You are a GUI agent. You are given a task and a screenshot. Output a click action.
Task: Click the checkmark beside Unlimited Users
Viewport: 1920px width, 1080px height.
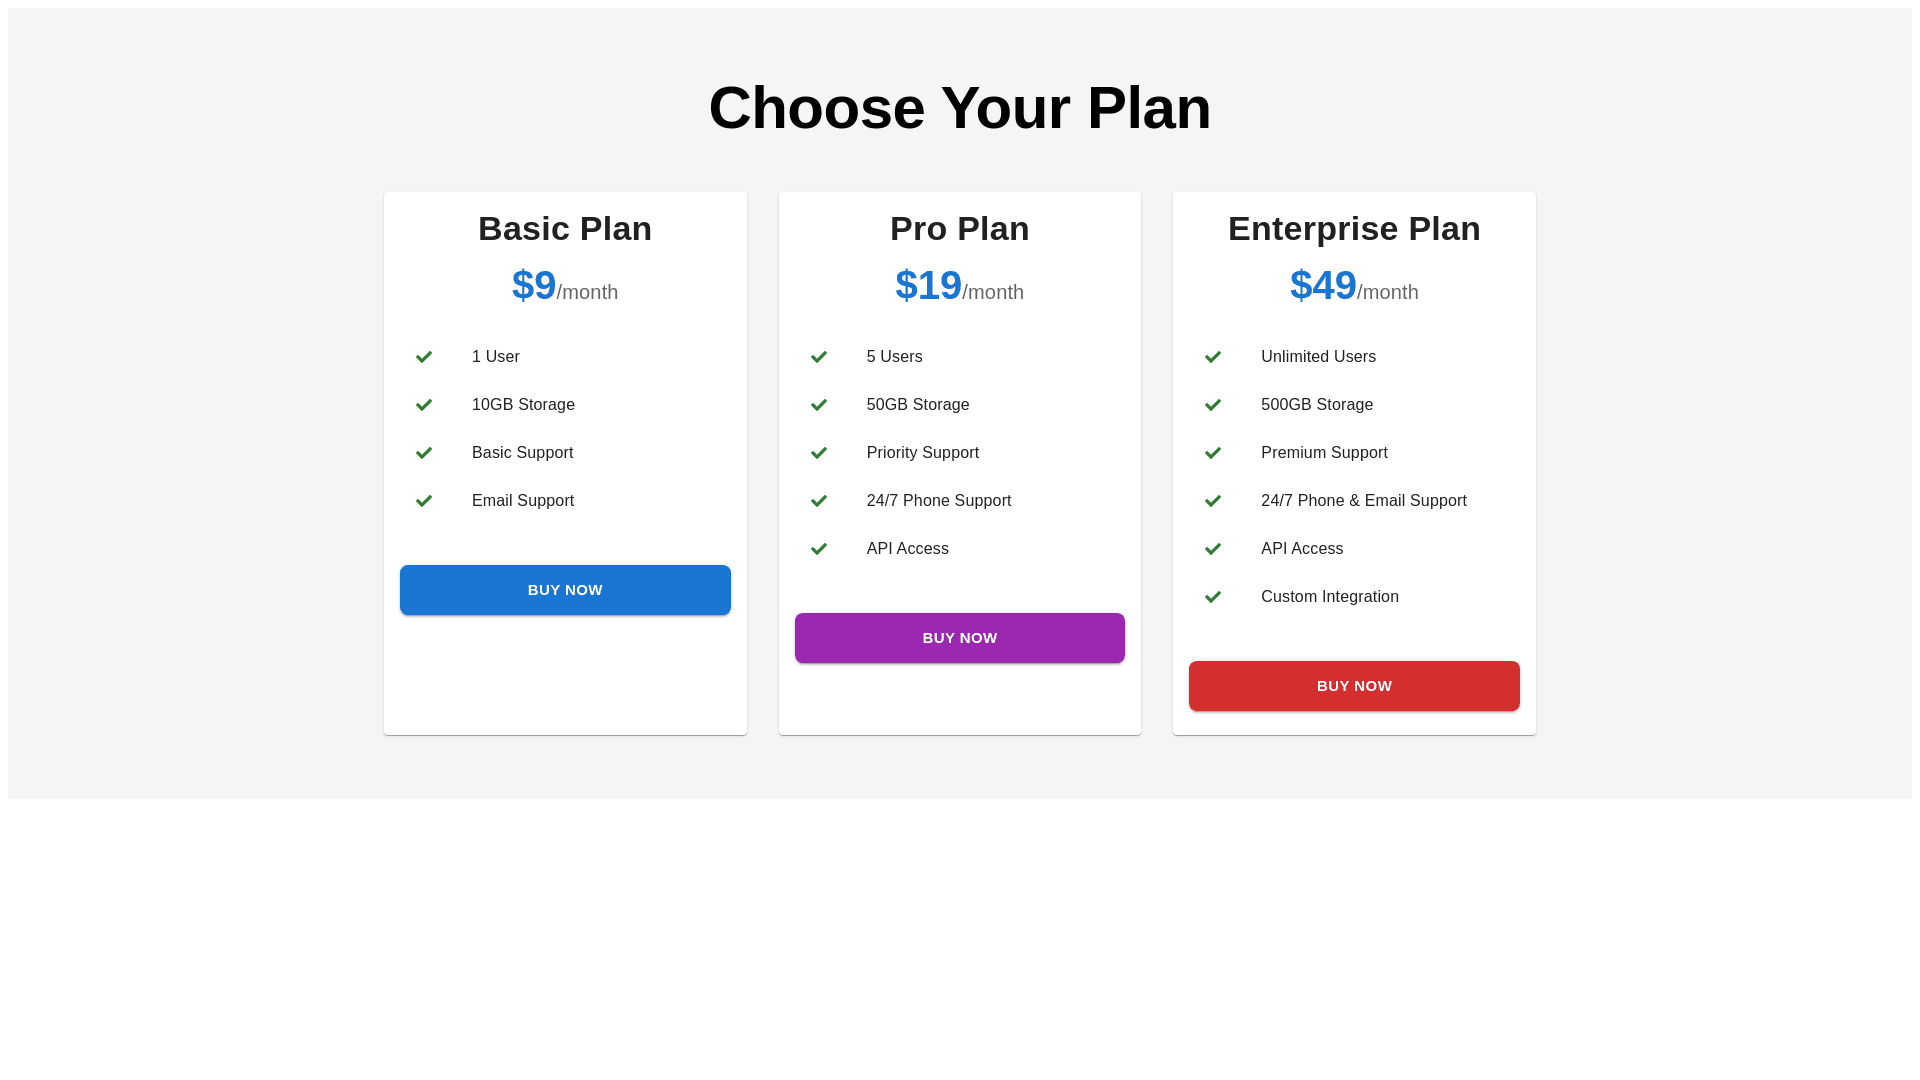1213,357
